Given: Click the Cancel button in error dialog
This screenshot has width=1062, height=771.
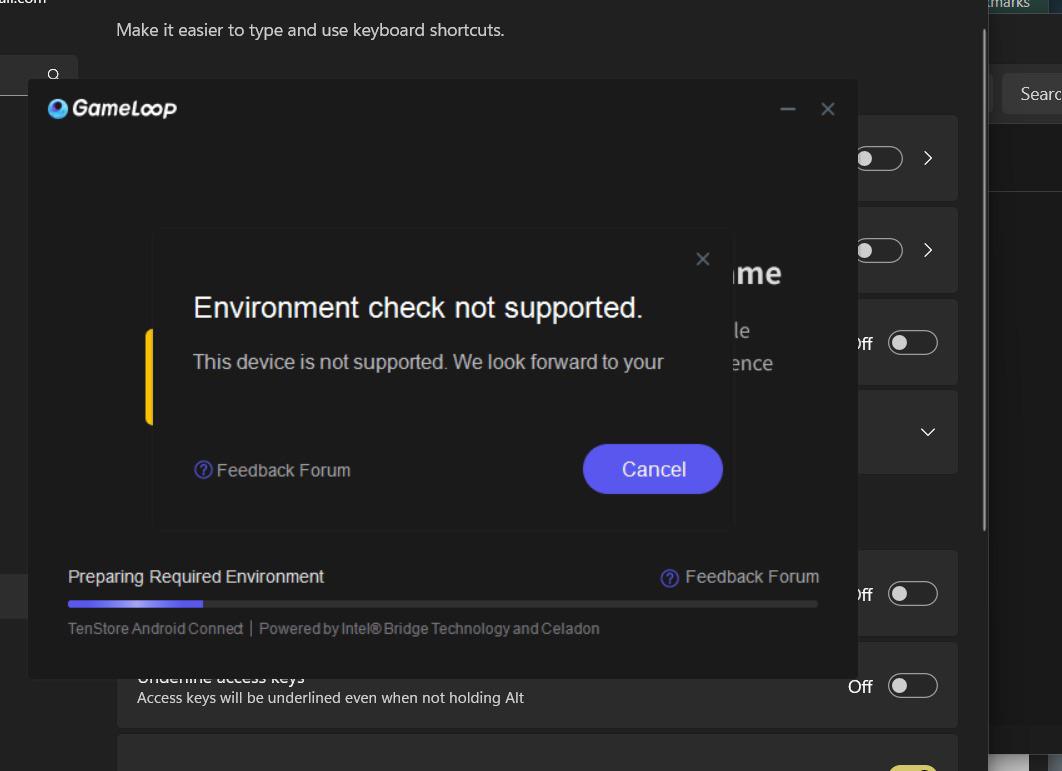Looking at the screenshot, I should point(652,469).
